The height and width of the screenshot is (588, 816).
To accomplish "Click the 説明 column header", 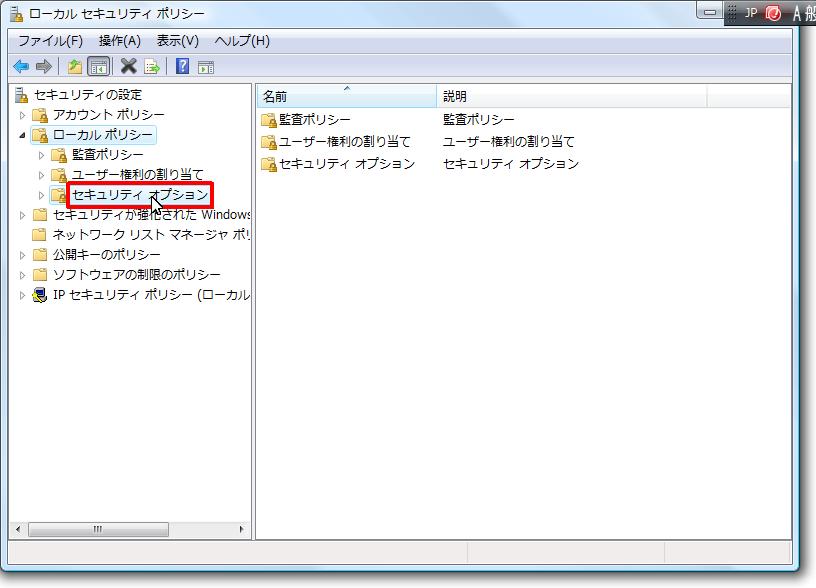I will pyautogui.click(x=570, y=97).
